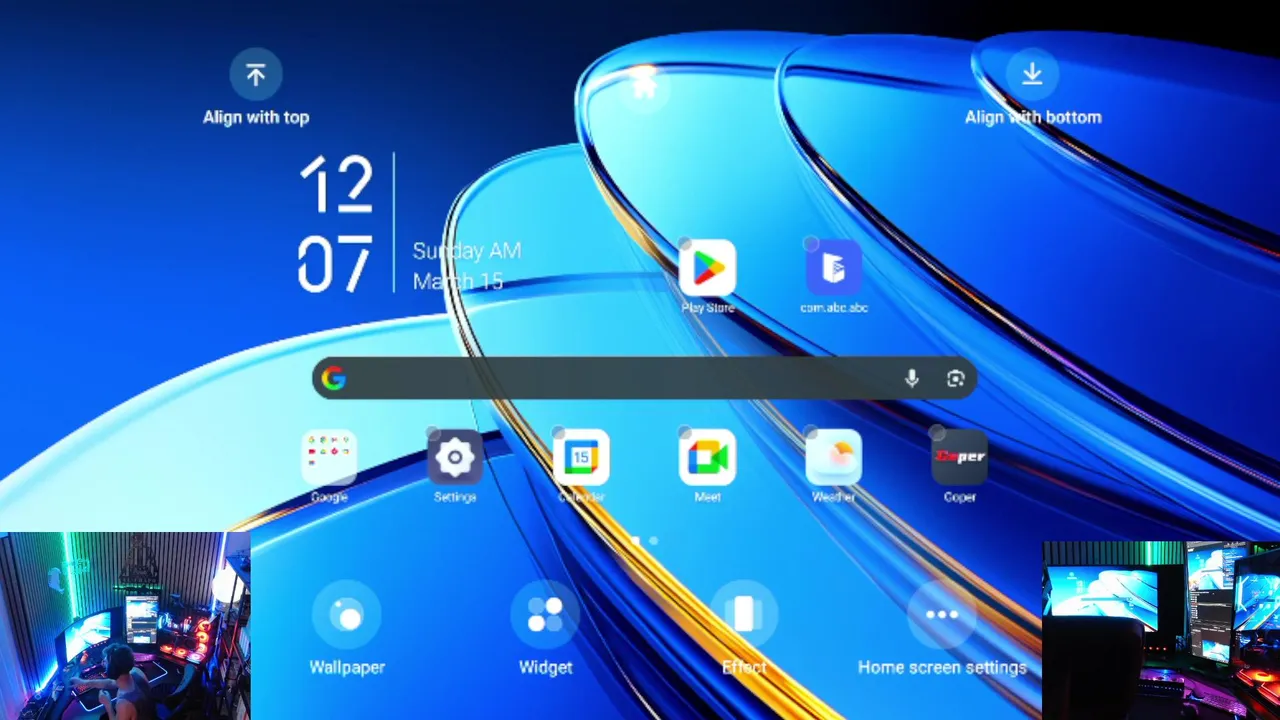Screen dimensions: 1280x720
Task: Open the com.abc.abc app icon
Action: 834,268
